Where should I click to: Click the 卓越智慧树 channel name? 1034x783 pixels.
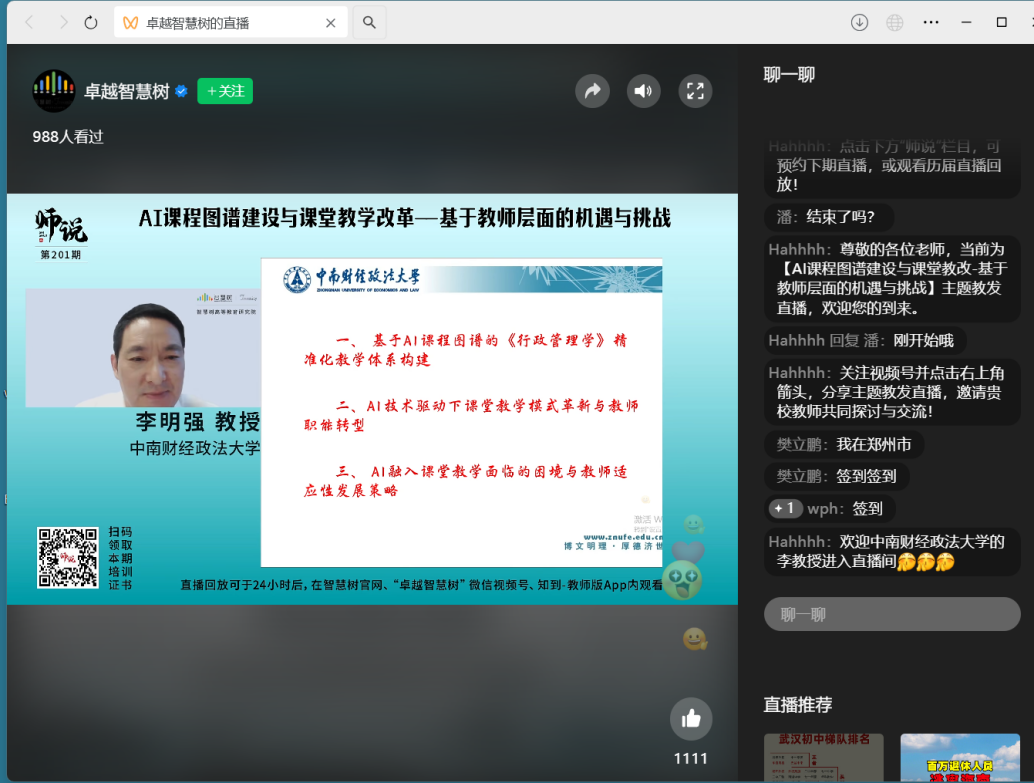tap(127, 92)
